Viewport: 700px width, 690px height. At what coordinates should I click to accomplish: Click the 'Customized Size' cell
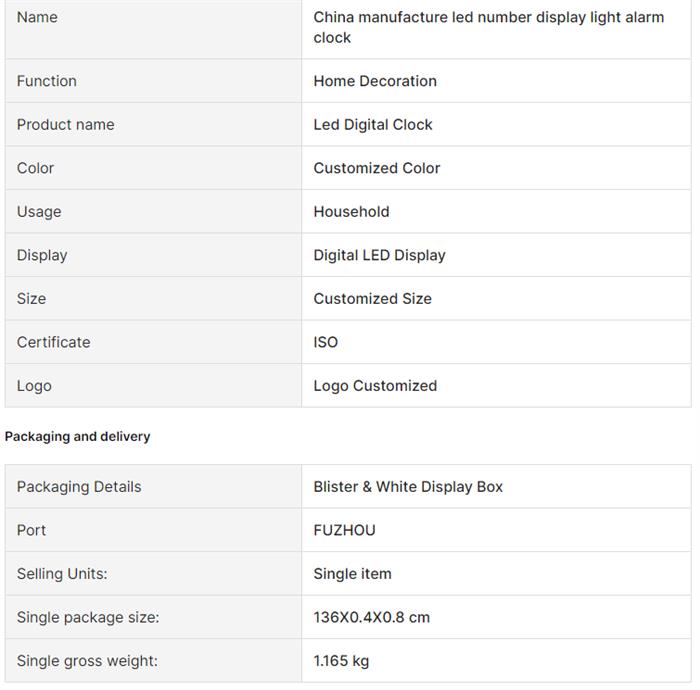(372, 299)
